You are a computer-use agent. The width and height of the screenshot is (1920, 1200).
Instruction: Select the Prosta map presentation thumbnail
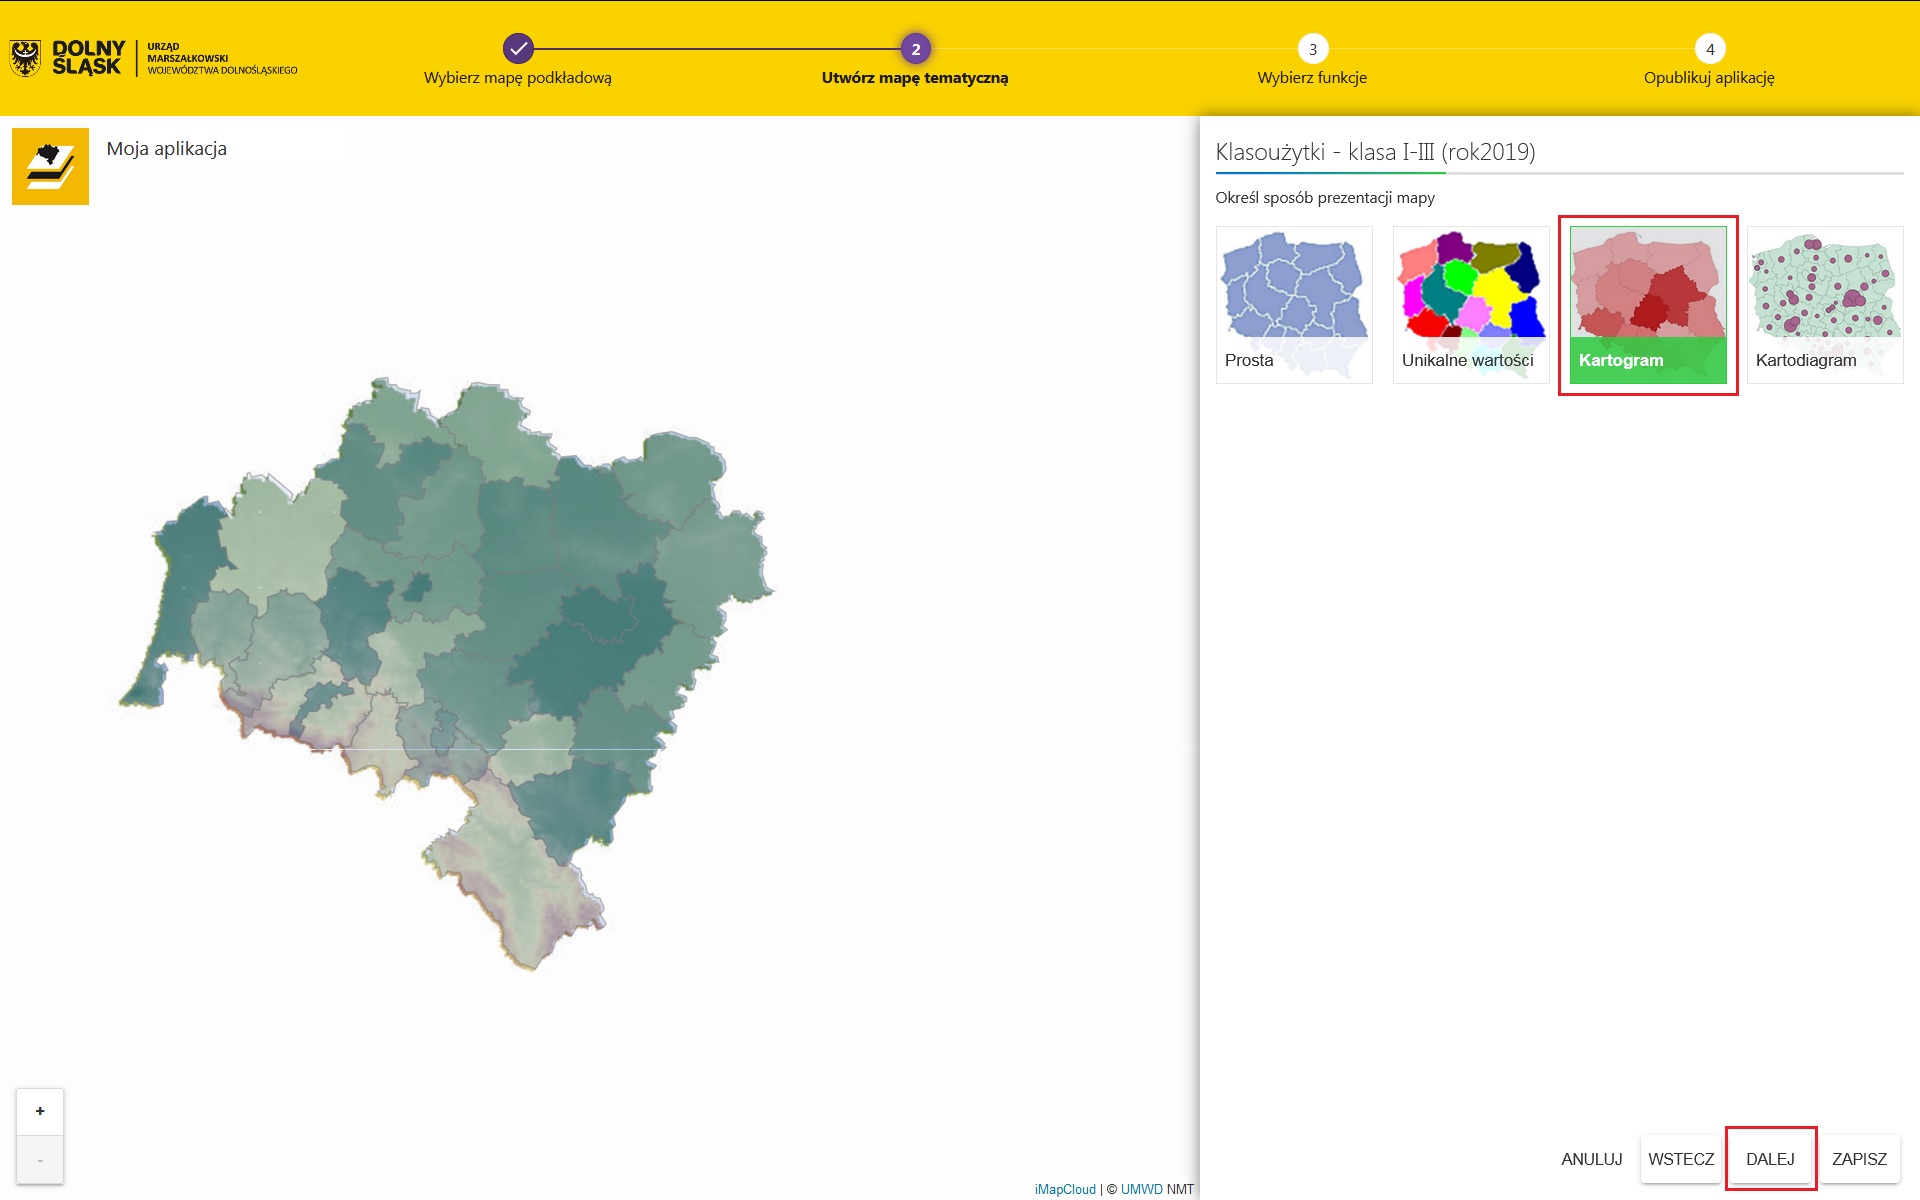point(1294,304)
